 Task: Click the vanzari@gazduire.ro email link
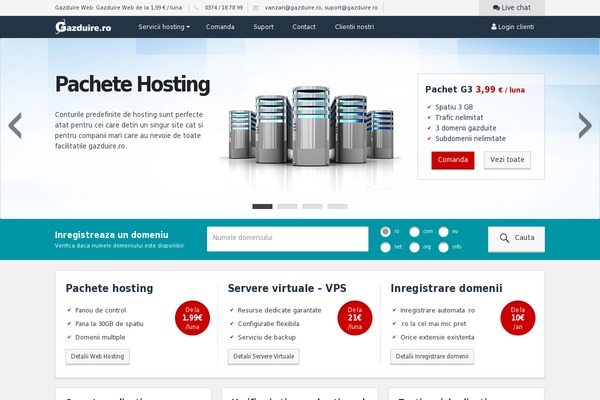pyautogui.click(x=293, y=8)
